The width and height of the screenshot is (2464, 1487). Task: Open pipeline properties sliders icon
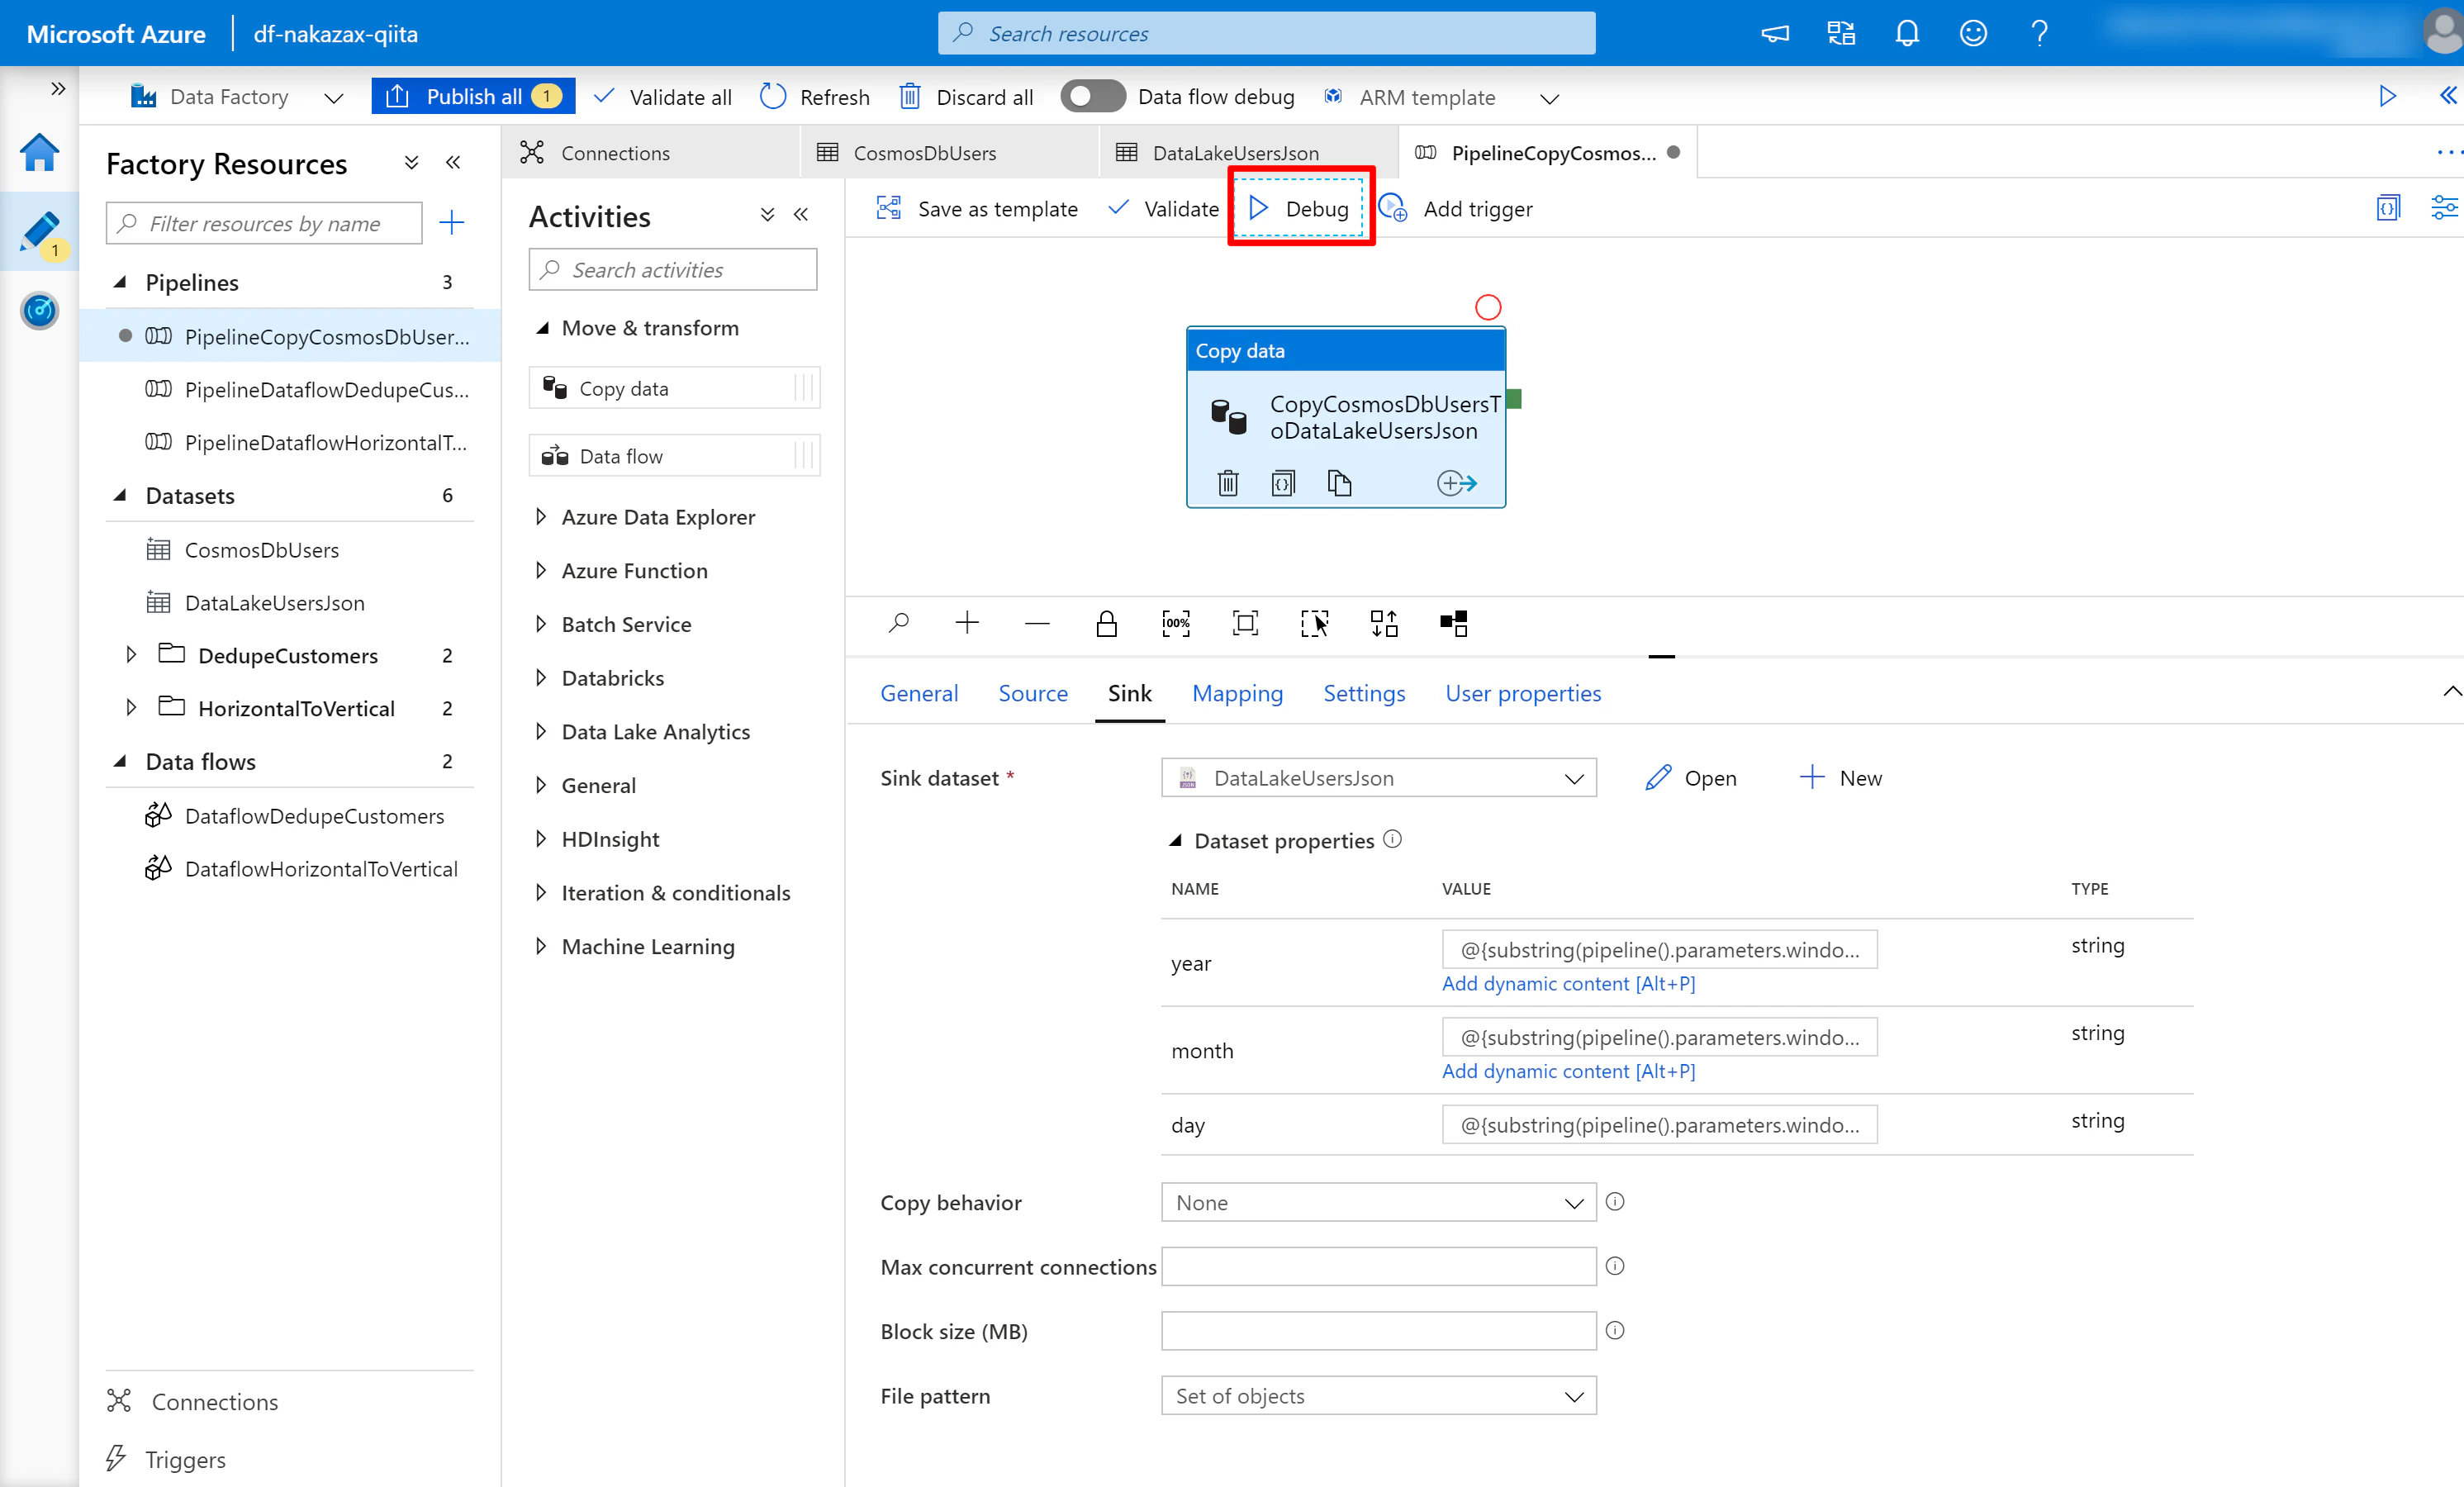point(2444,208)
